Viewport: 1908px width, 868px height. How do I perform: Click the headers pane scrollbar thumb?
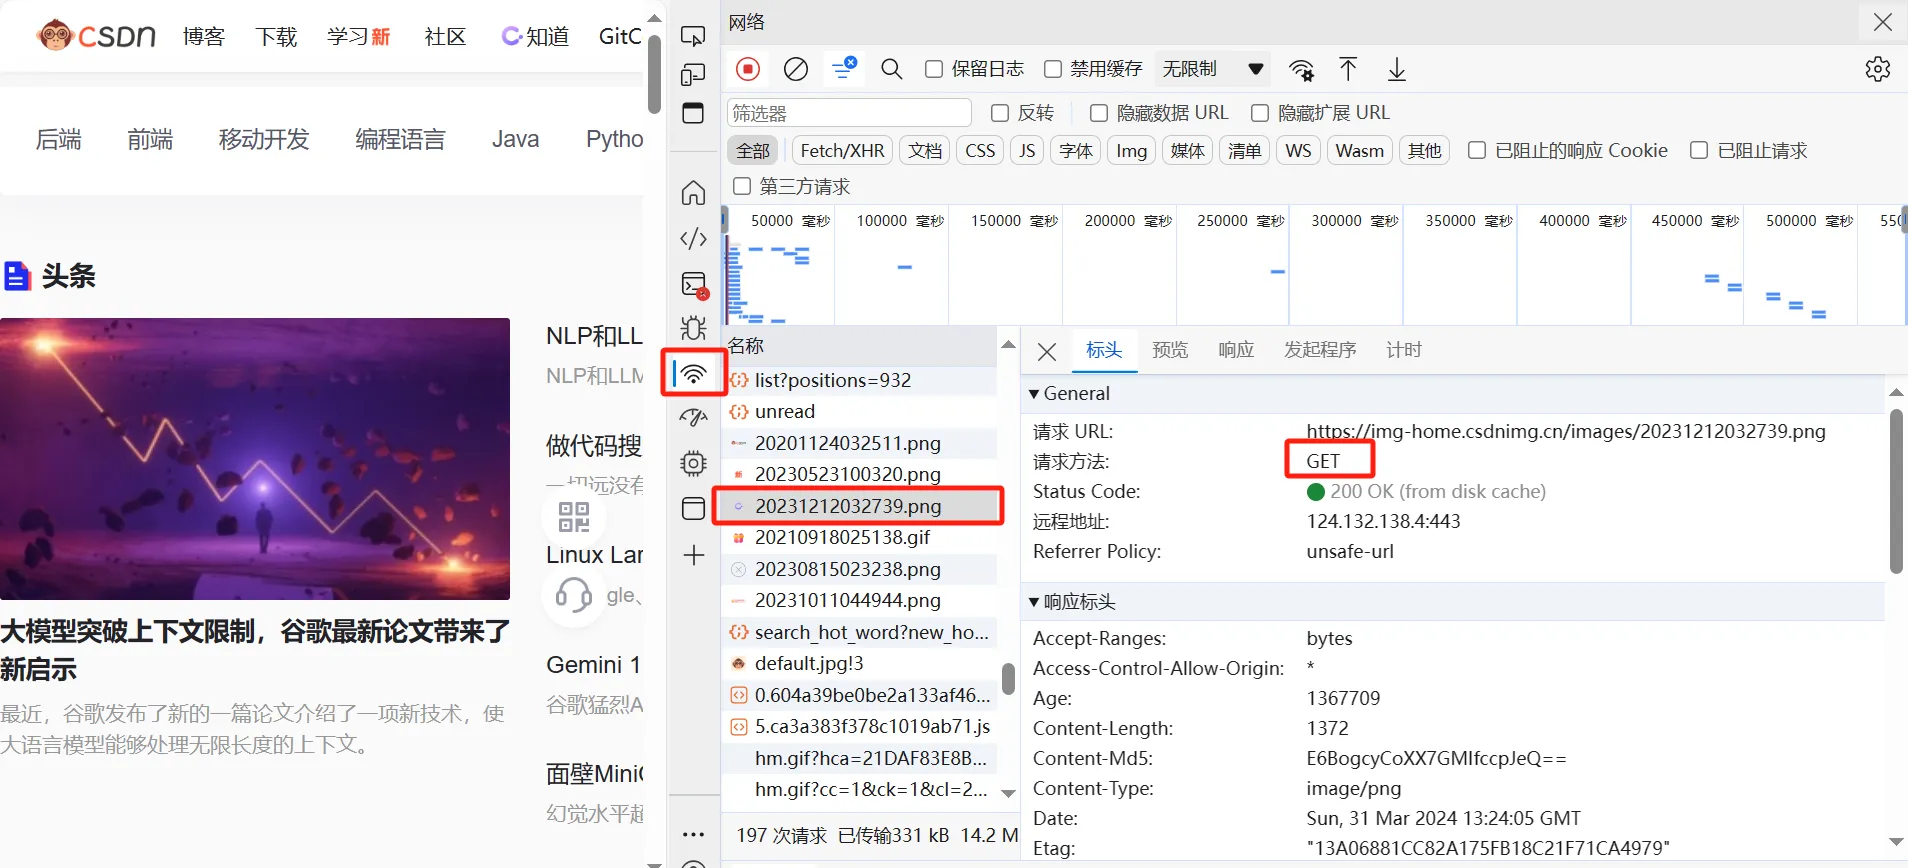point(1896,491)
